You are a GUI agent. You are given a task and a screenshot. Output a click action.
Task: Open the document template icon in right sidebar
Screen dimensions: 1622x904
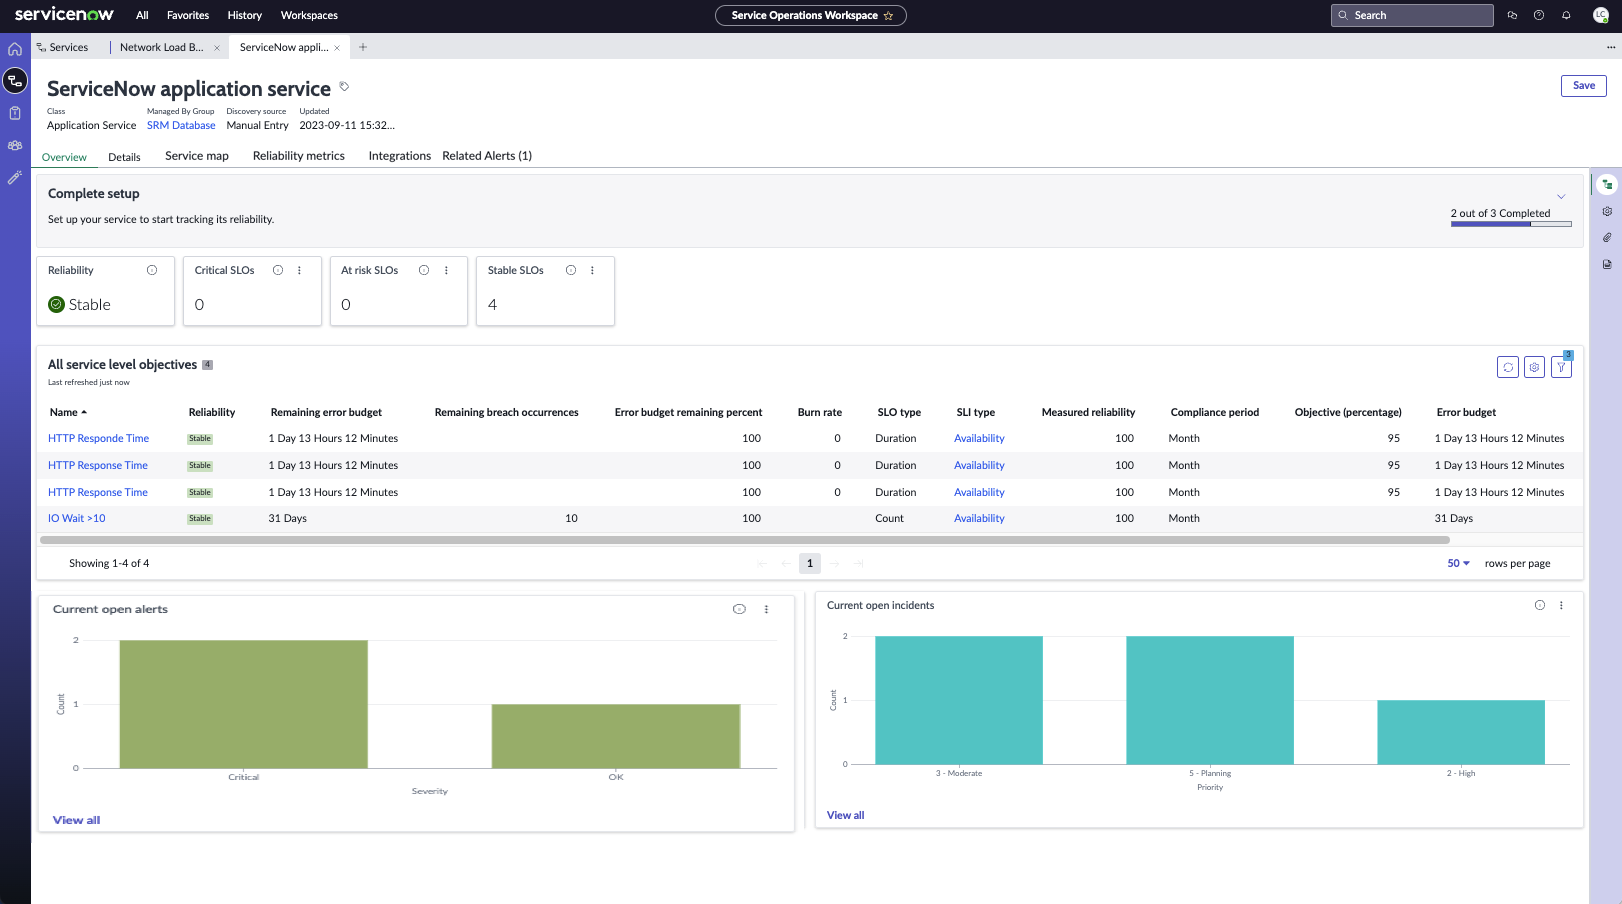[1607, 265]
